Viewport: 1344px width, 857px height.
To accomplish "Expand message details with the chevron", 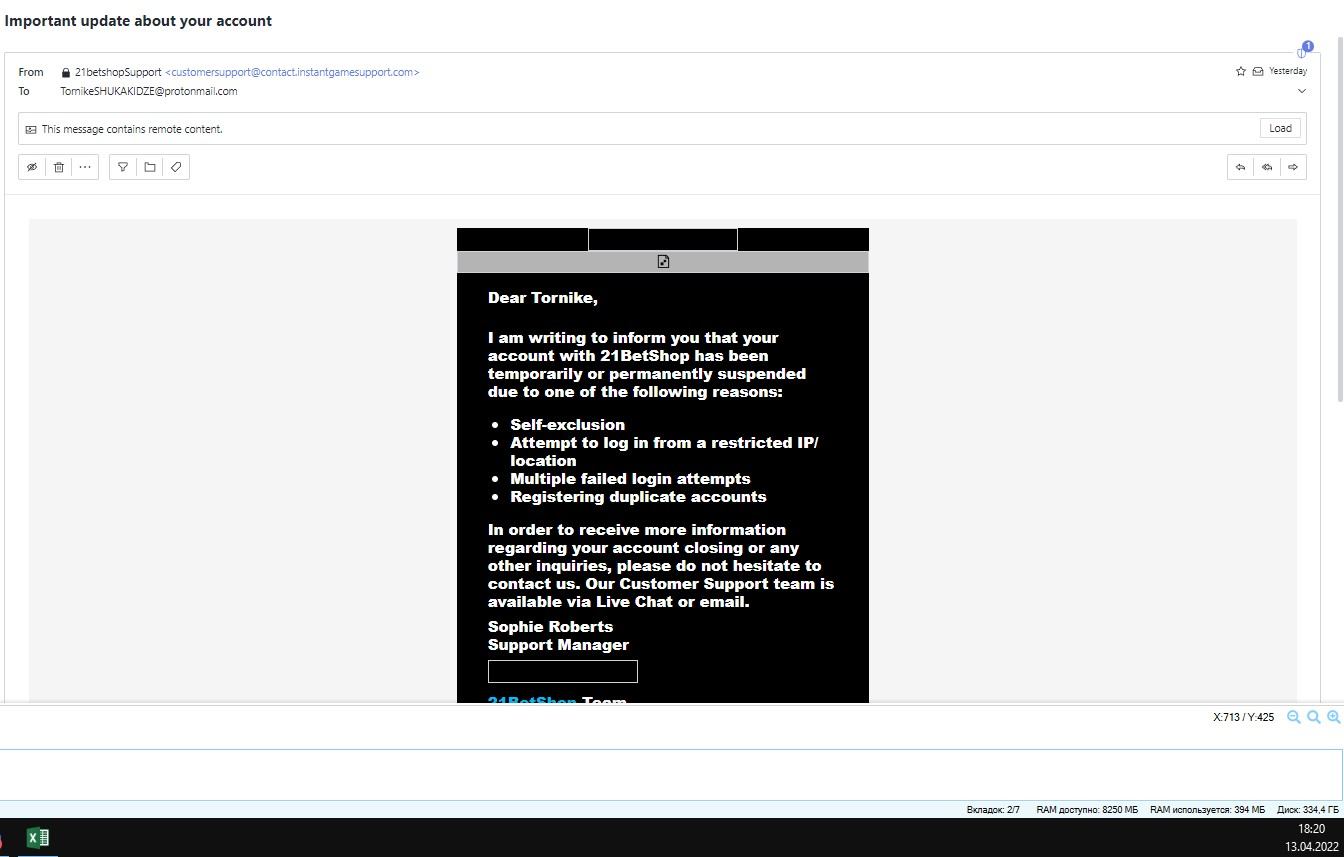I will point(1301,91).
